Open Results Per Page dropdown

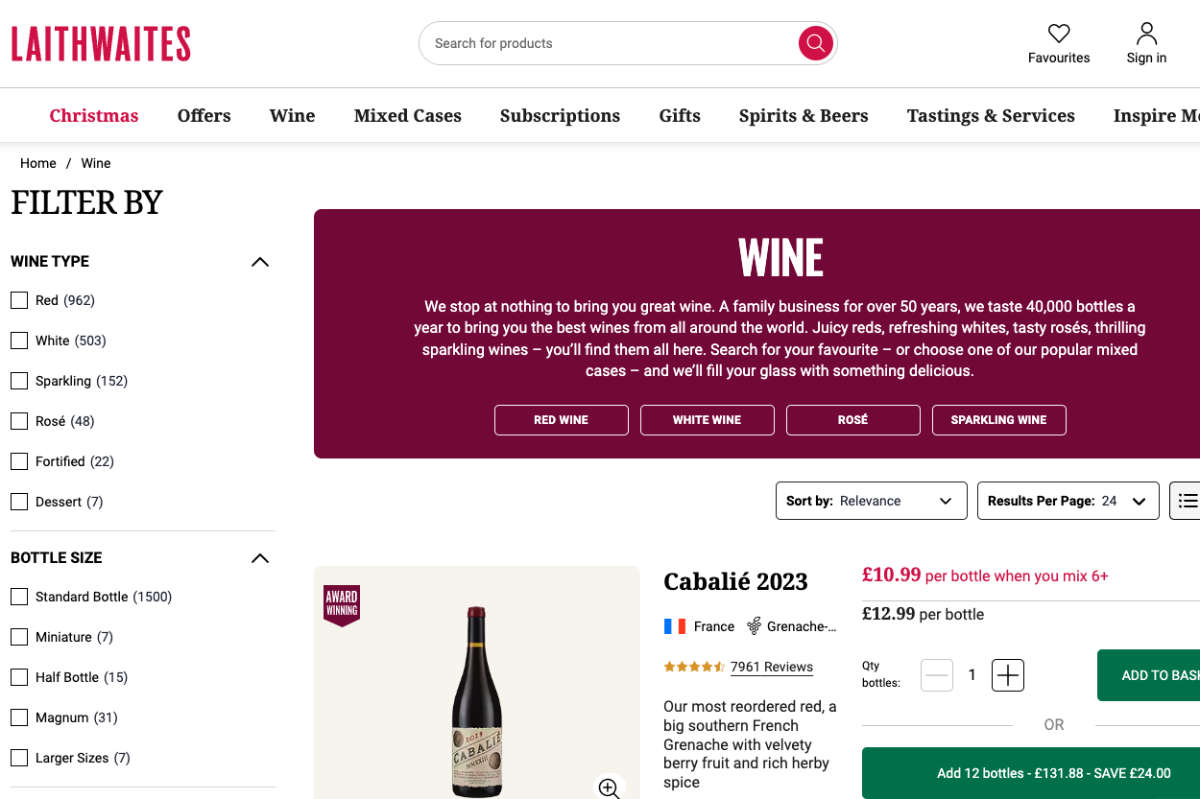tap(1067, 501)
